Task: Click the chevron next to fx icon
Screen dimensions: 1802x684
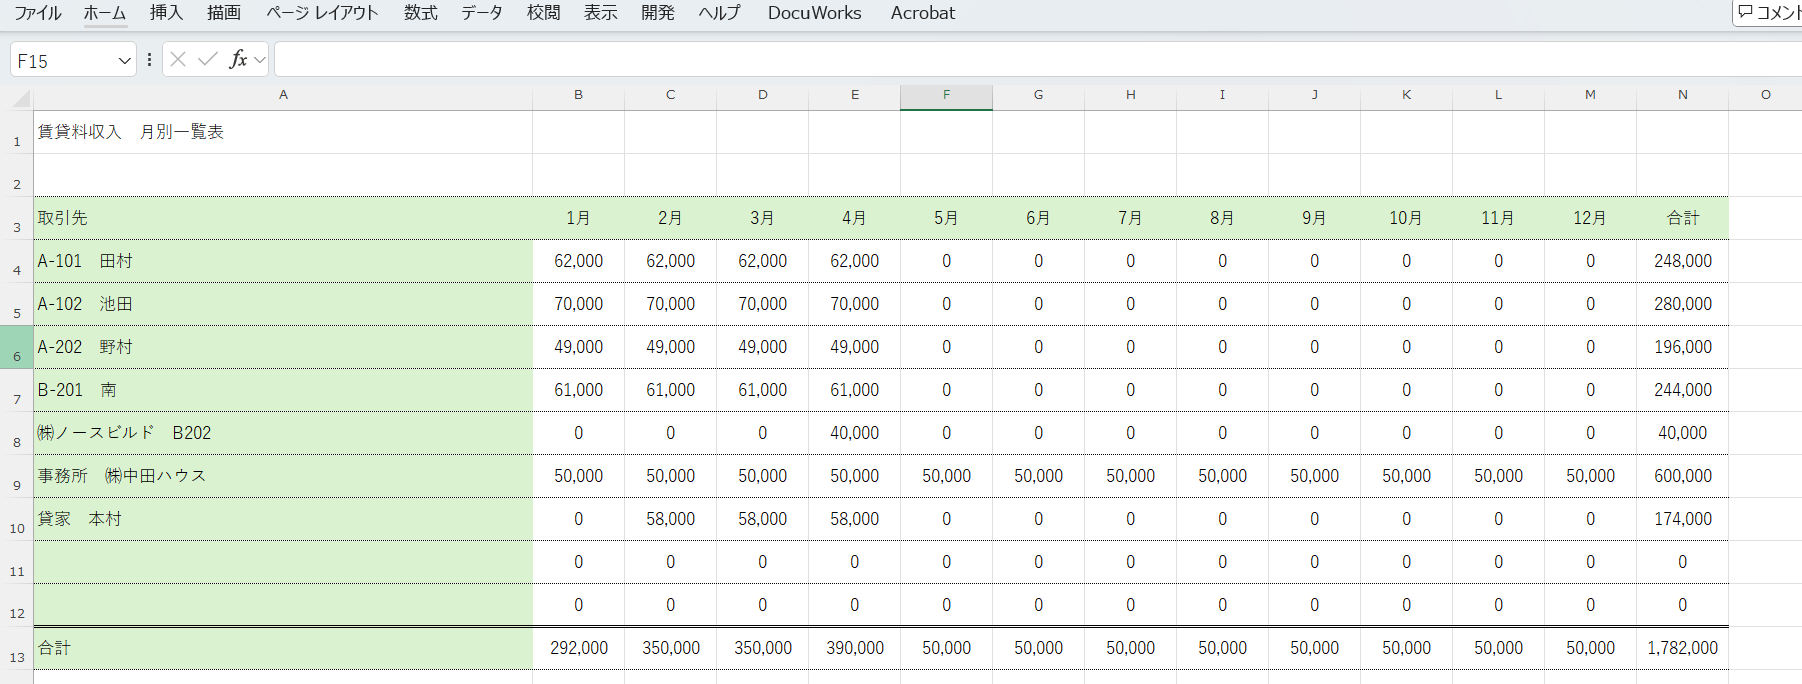Action: tap(260, 60)
